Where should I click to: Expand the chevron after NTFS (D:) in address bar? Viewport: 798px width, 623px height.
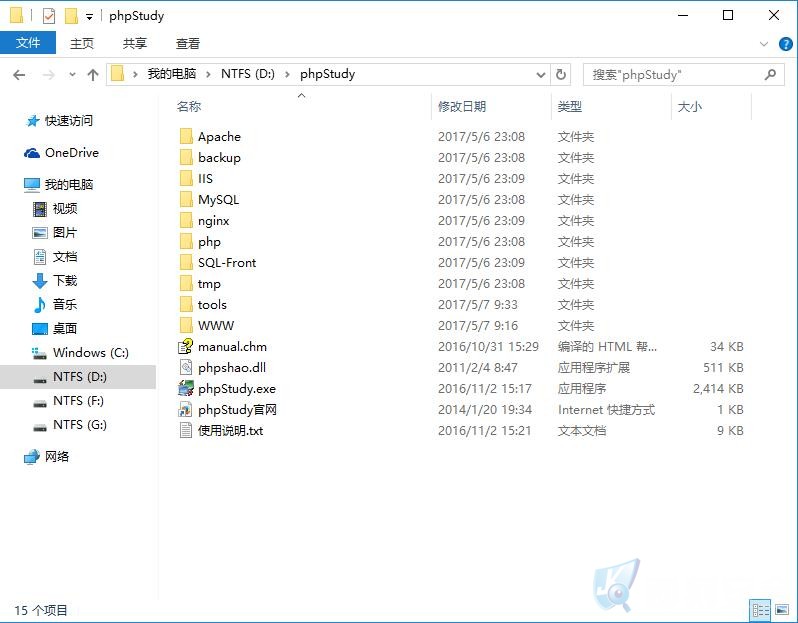[x=288, y=75]
